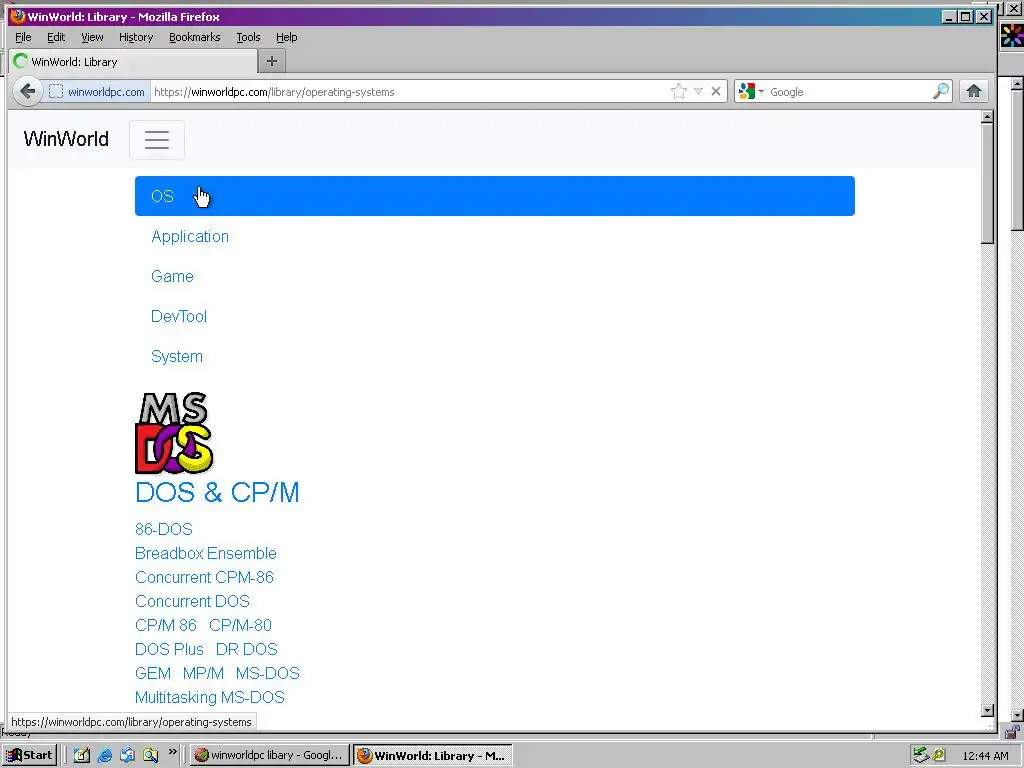Go to the Game category
Image resolution: width=1024 pixels, height=768 pixels.
172,276
